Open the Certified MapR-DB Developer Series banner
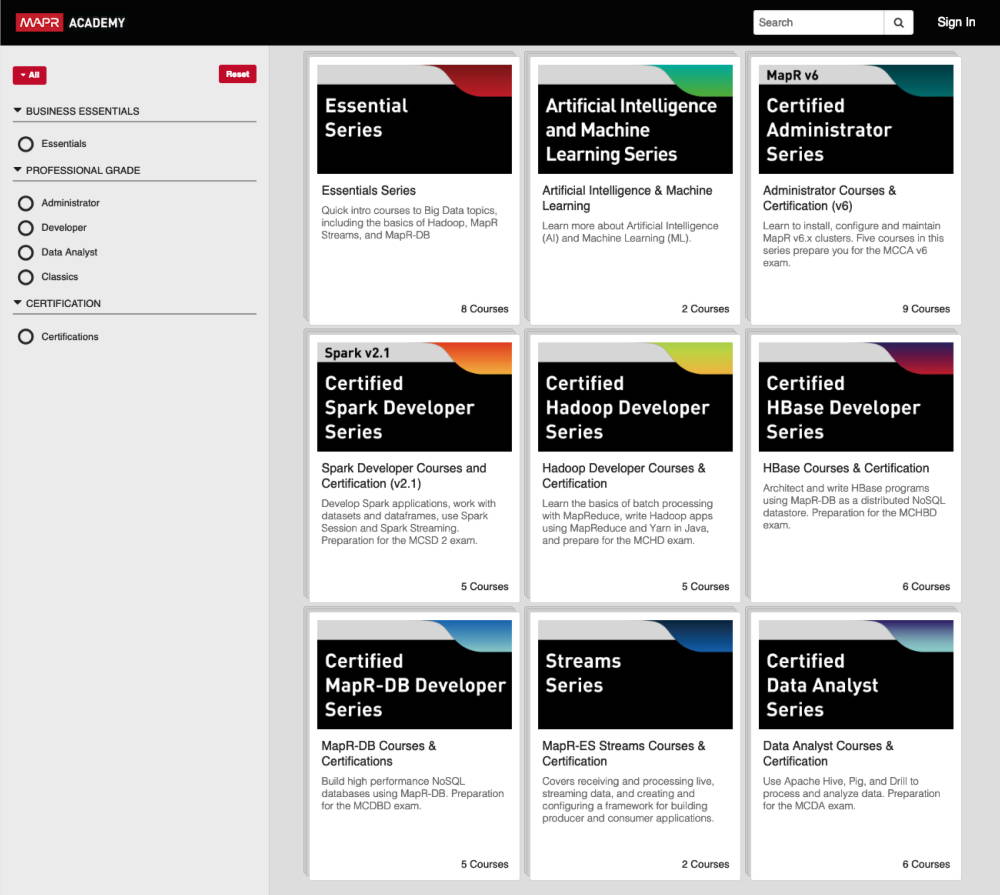The width and height of the screenshot is (1000, 895). tap(415, 674)
